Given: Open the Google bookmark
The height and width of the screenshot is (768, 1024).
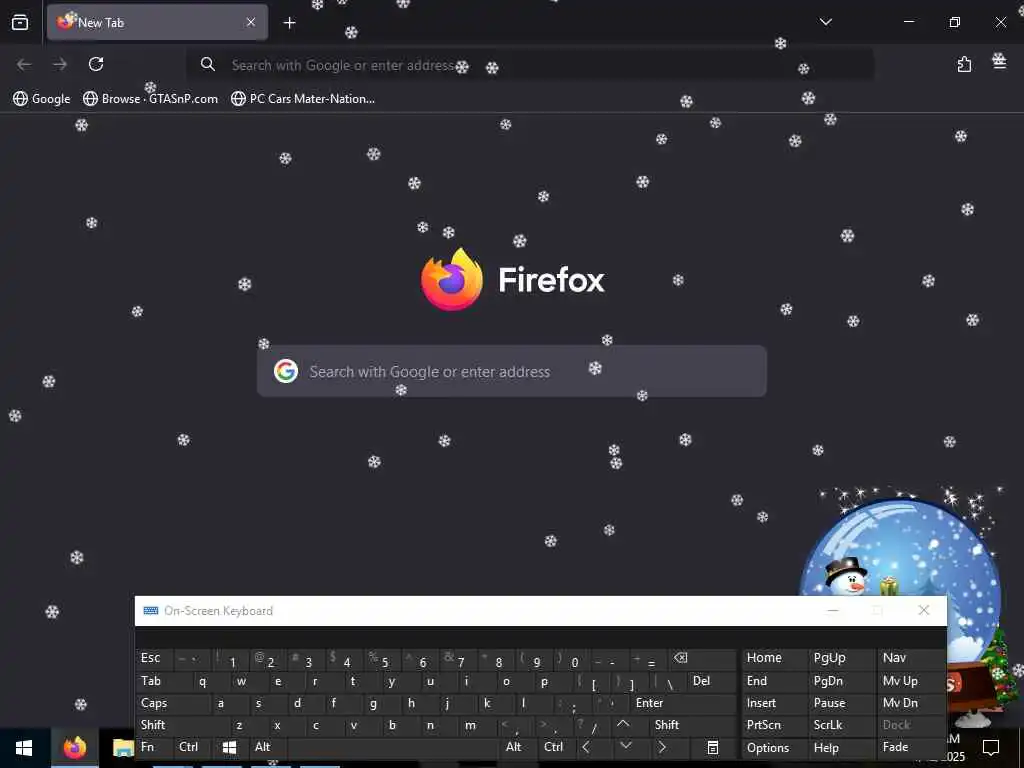Looking at the screenshot, I should tap(42, 99).
